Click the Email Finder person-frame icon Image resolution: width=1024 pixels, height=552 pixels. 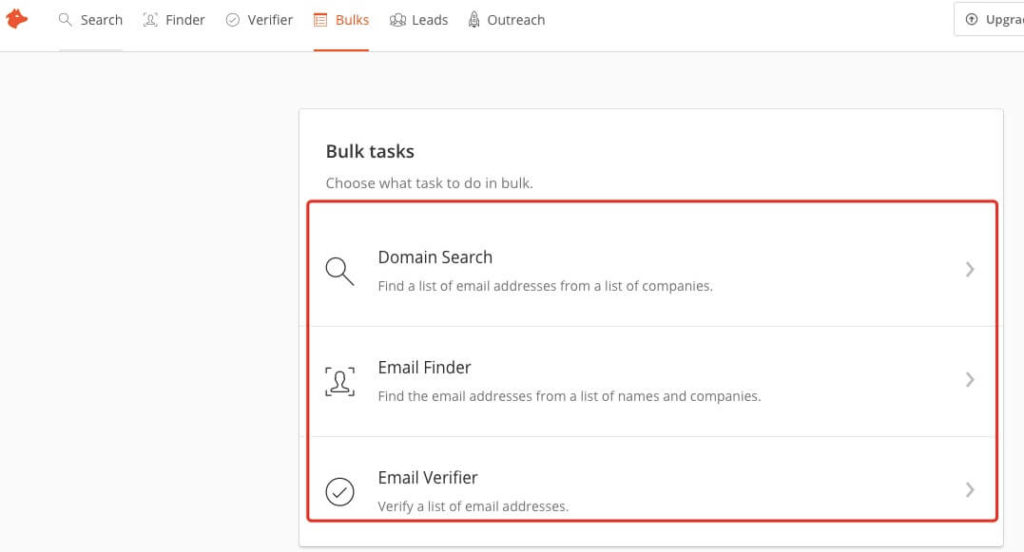[x=340, y=382]
